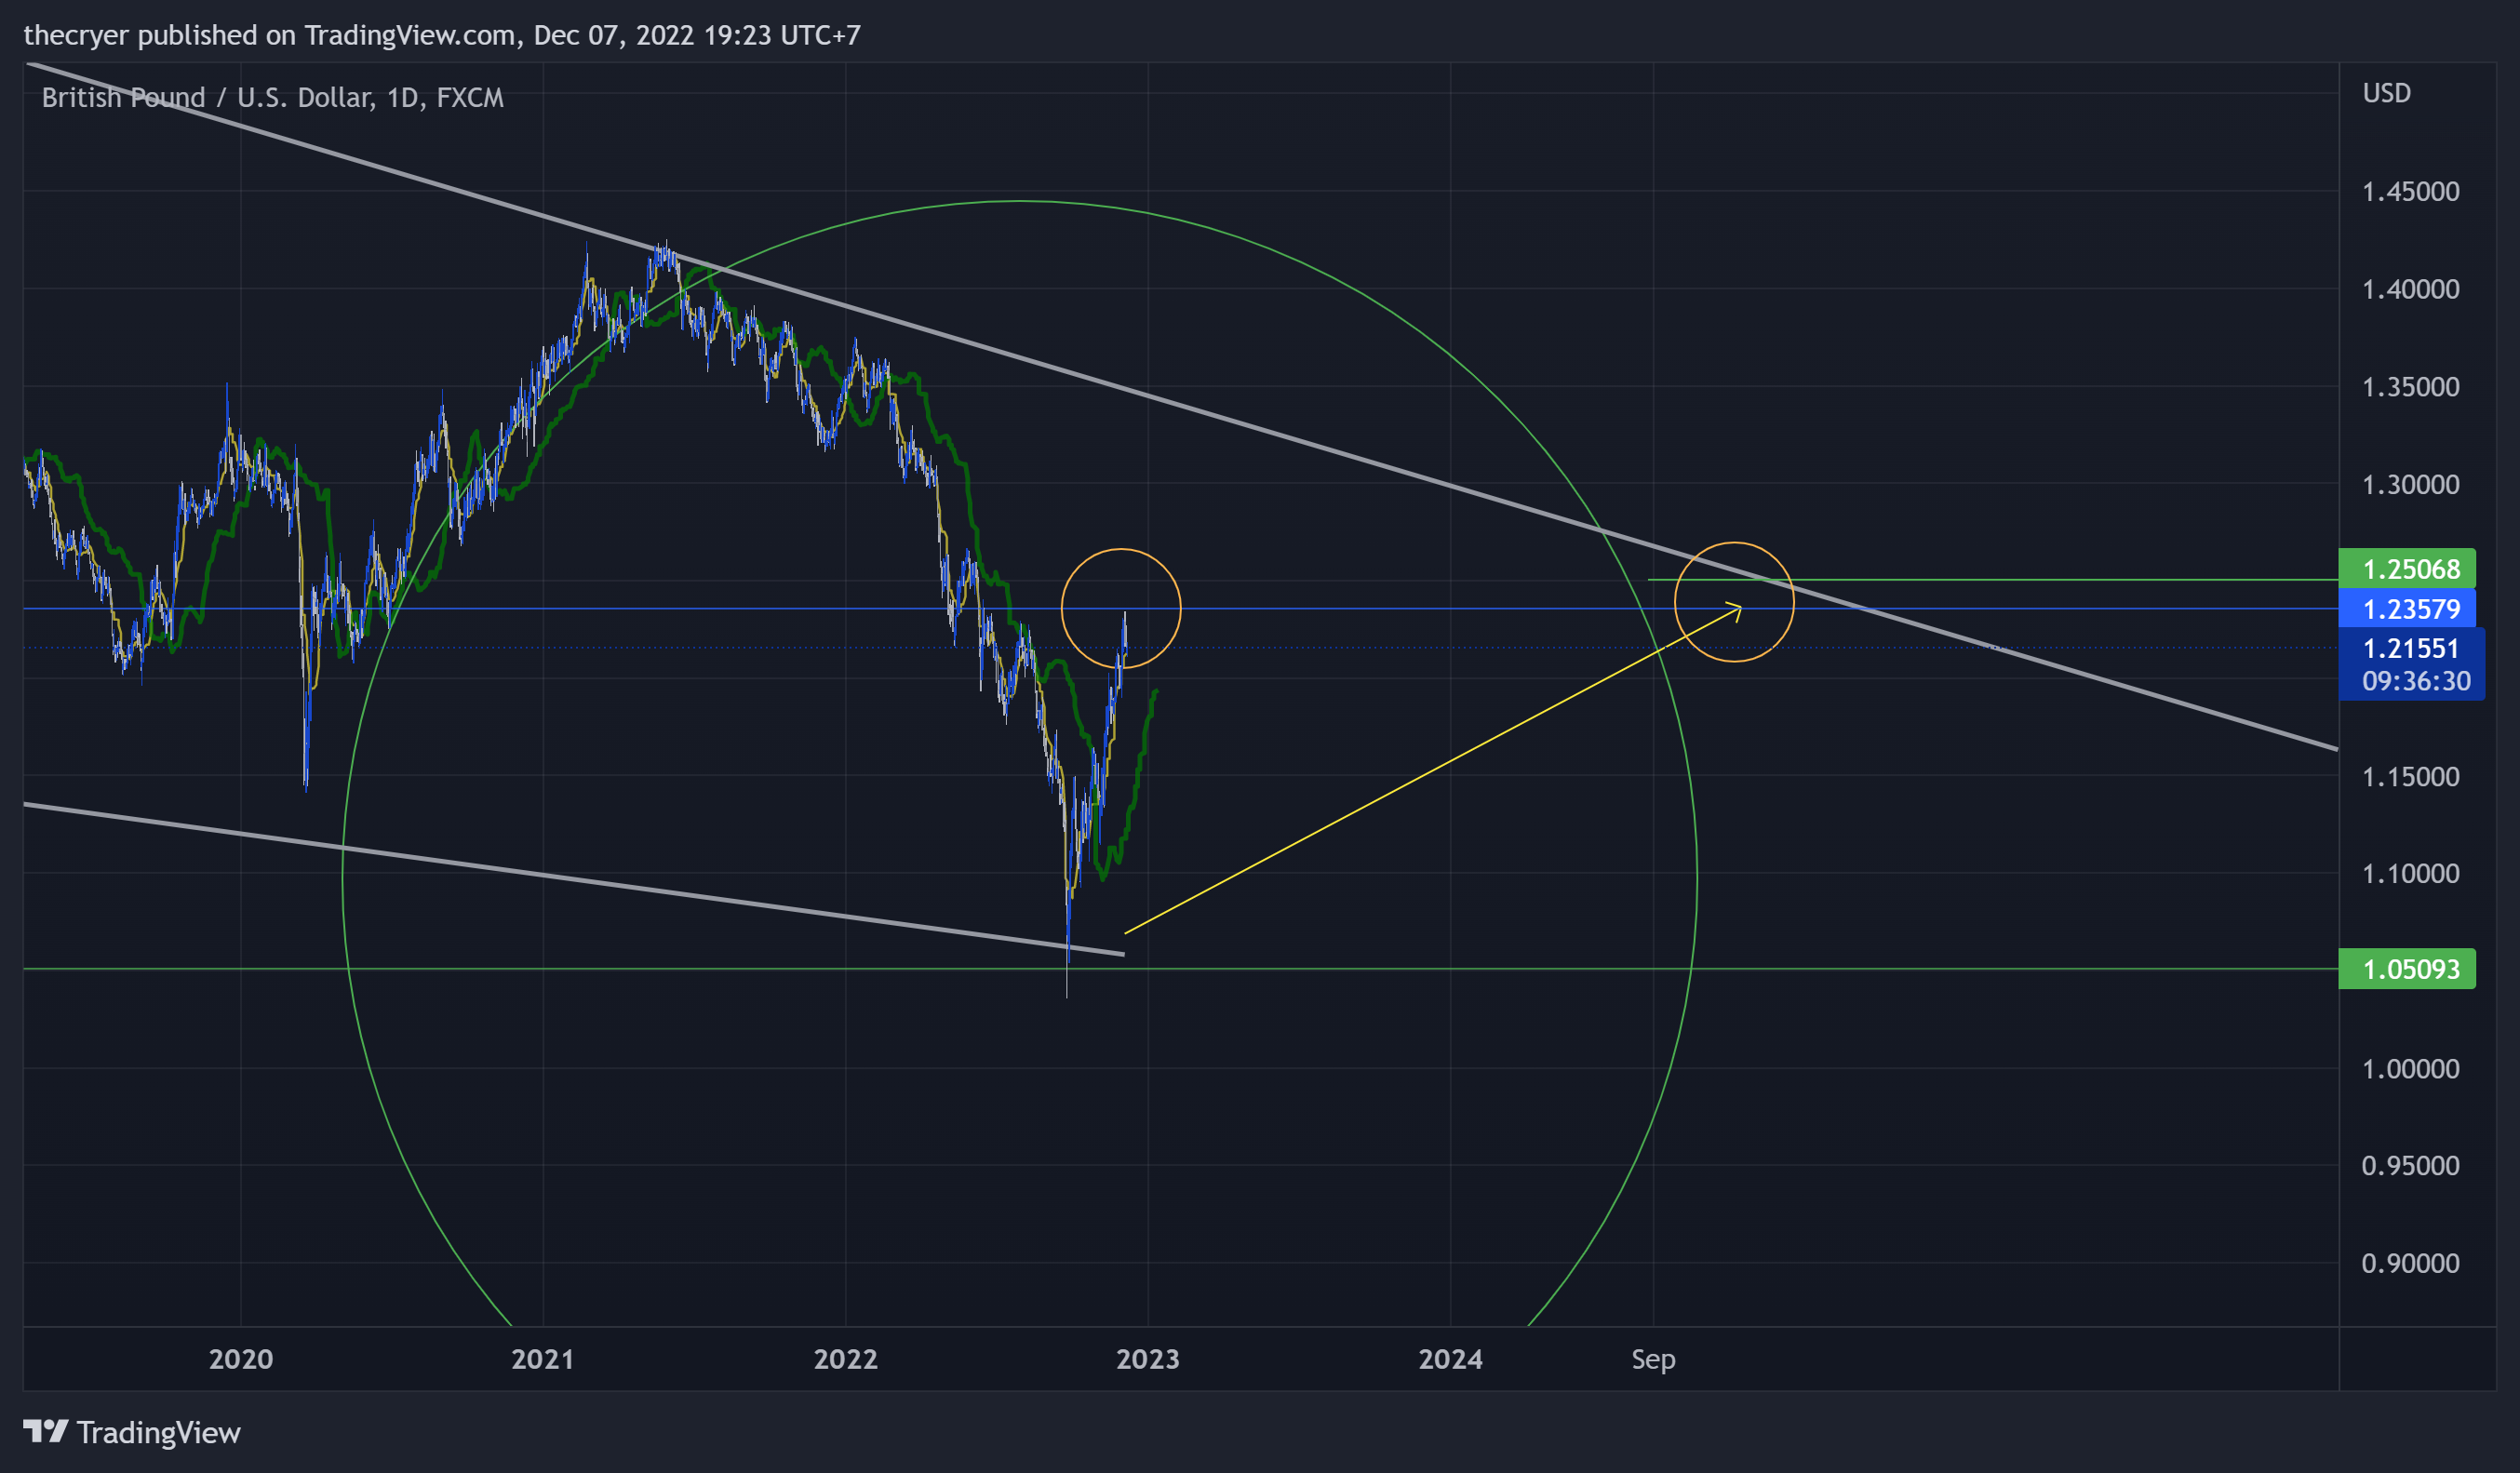The height and width of the screenshot is (1473, 2520).
Task: Click the 2023 time axis label
Action: pyautogui.click(x=1148, y=1359)
